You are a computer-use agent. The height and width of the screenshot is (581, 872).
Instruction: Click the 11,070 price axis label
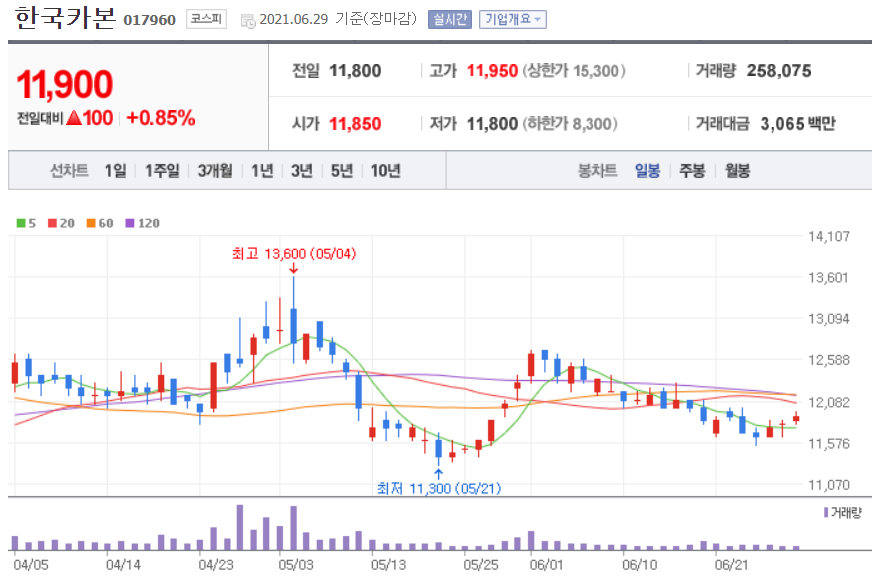tap(829, 485)
